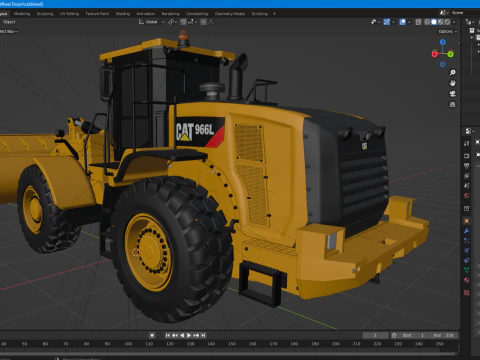The image size is (480, 360).
Task: Open Shading workspace tab
Action: tap(123, 14)
